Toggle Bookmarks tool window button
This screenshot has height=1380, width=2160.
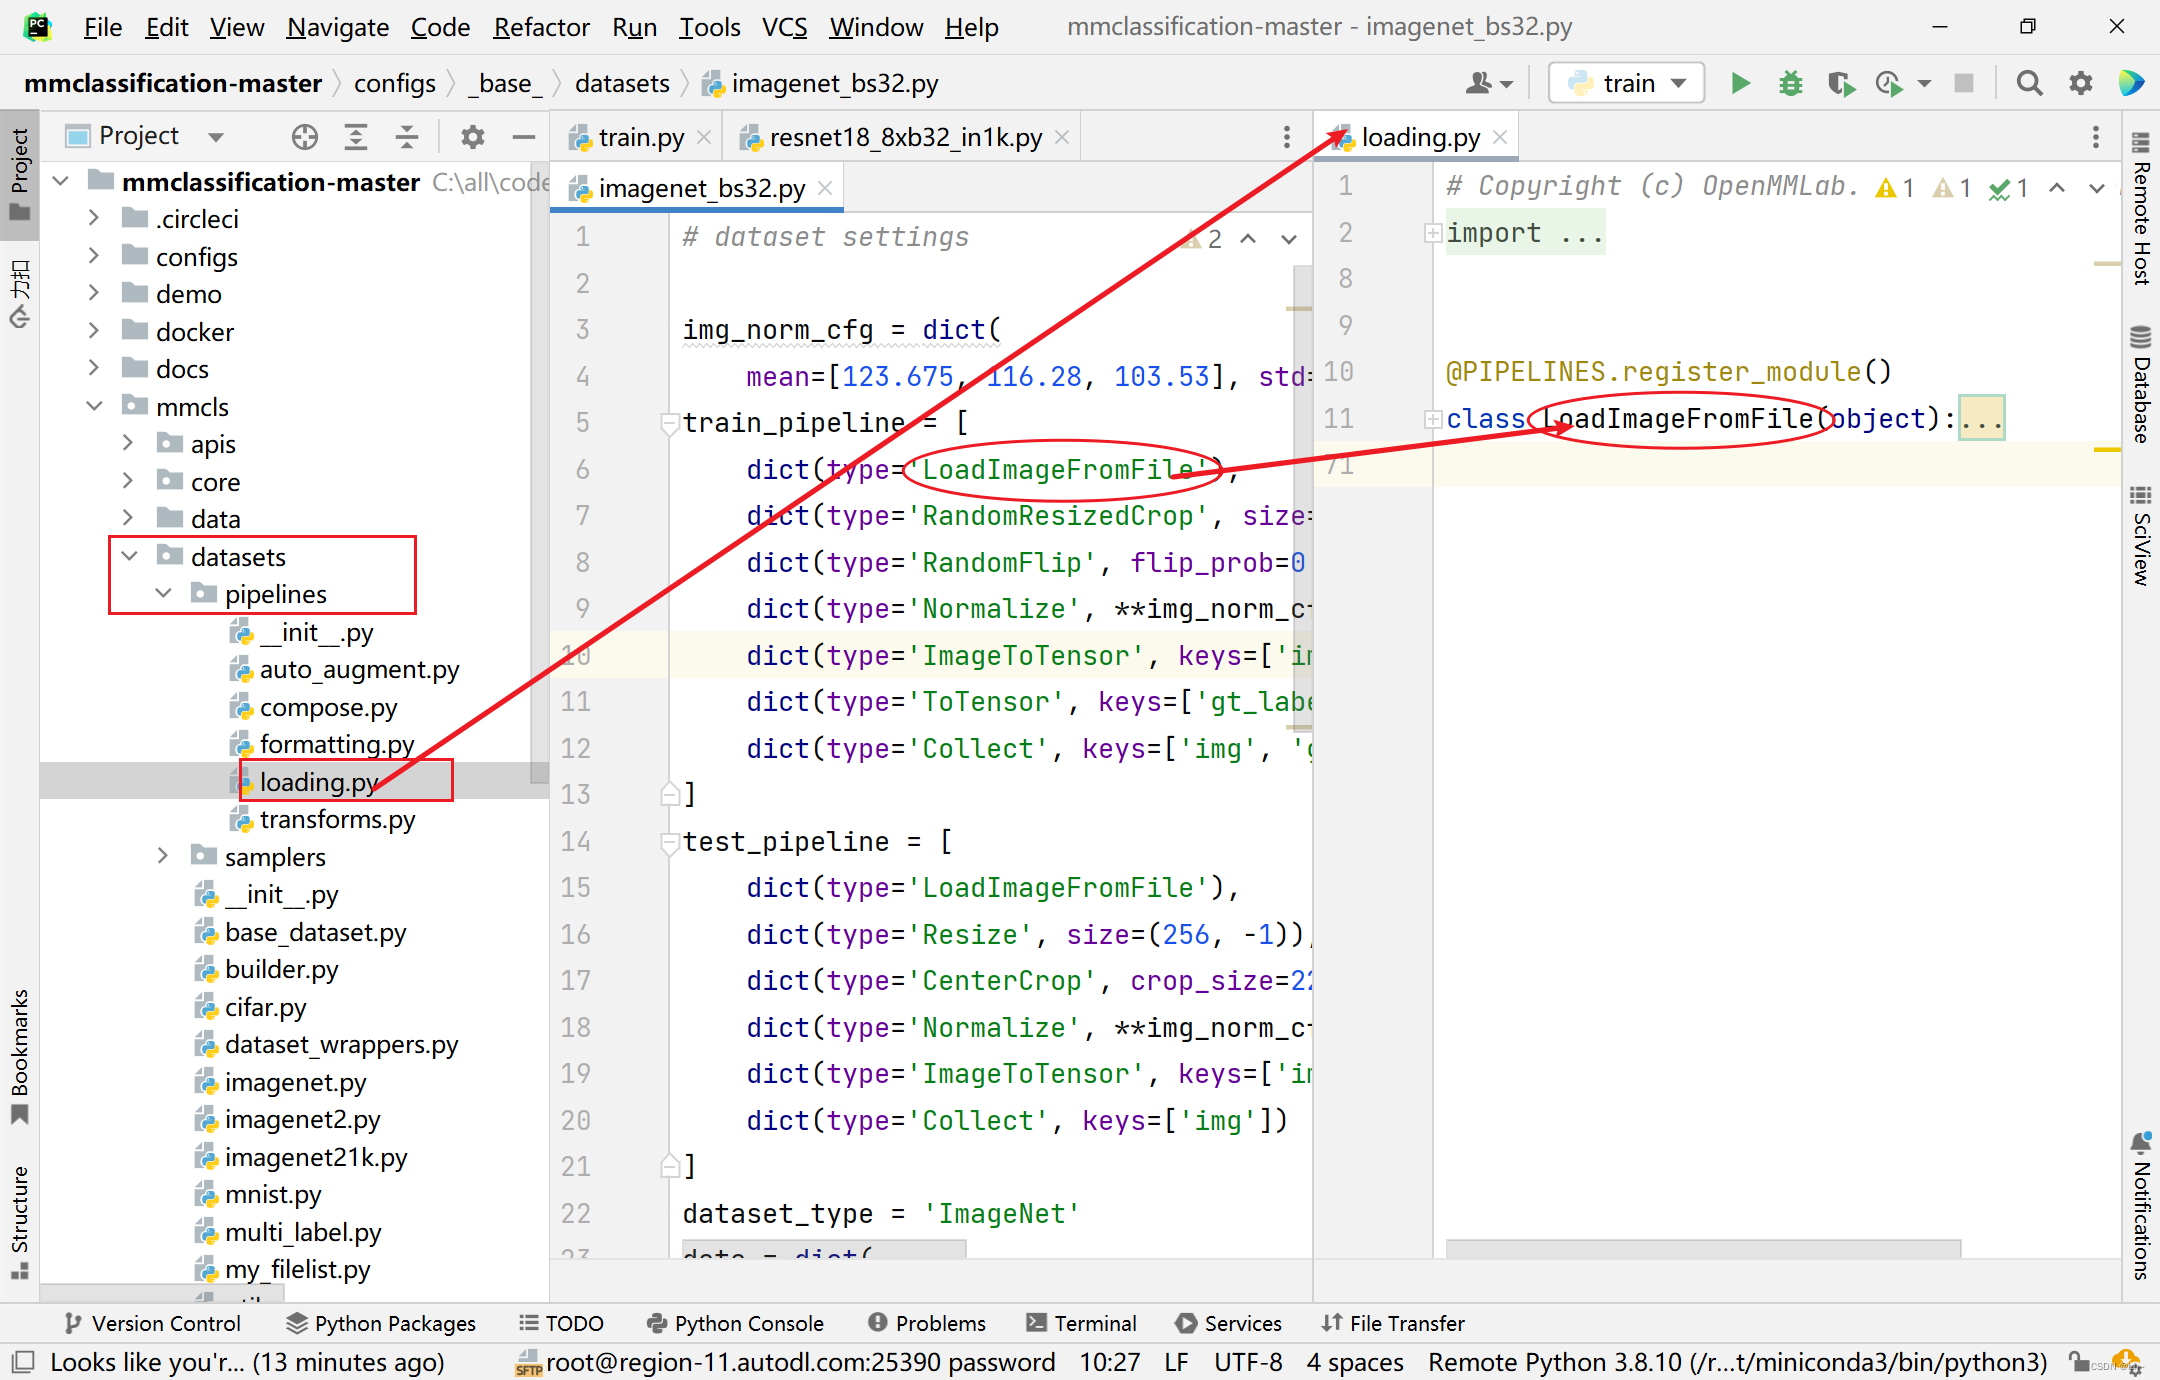(19, 1055)
